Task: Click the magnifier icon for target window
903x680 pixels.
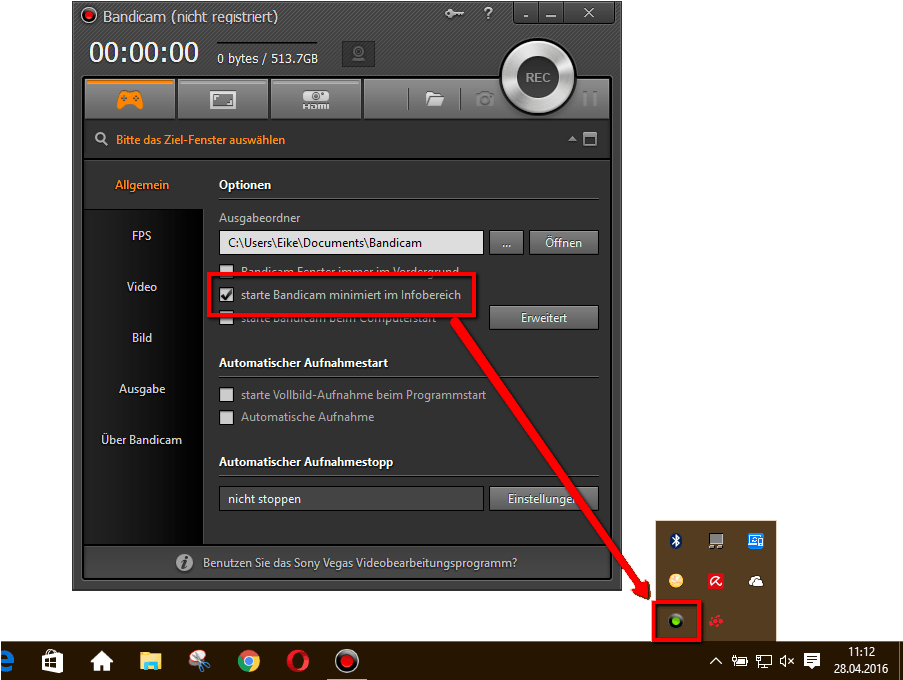Action: pos(101,139)
